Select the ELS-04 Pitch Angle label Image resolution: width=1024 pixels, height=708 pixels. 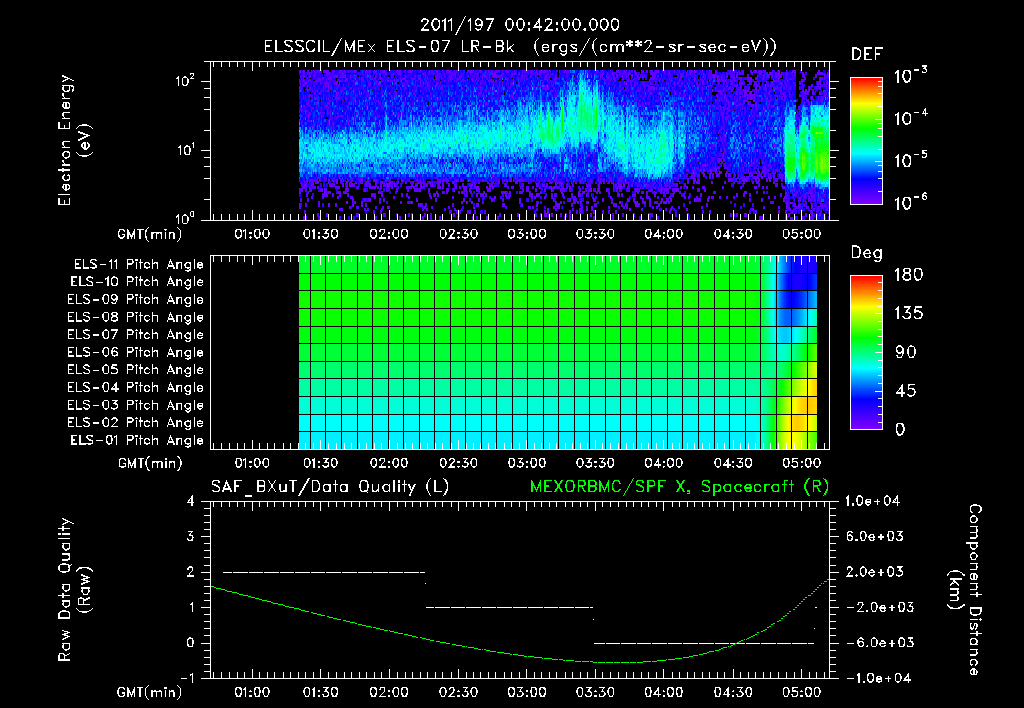135,388
